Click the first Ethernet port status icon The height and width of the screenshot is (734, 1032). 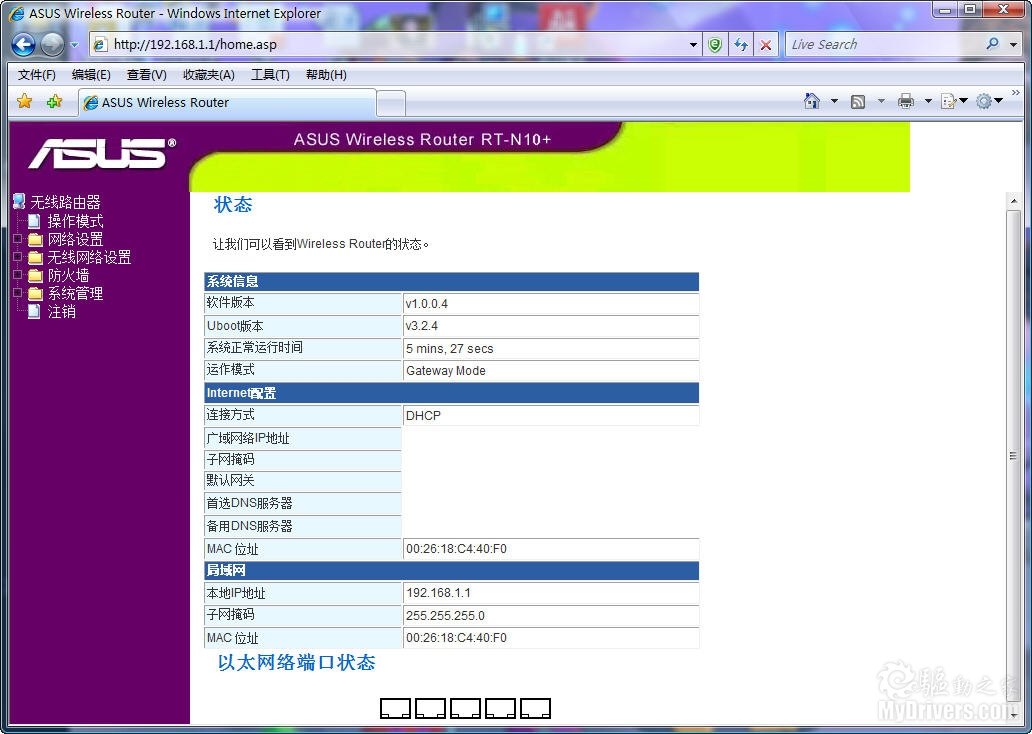click(396, 708)
